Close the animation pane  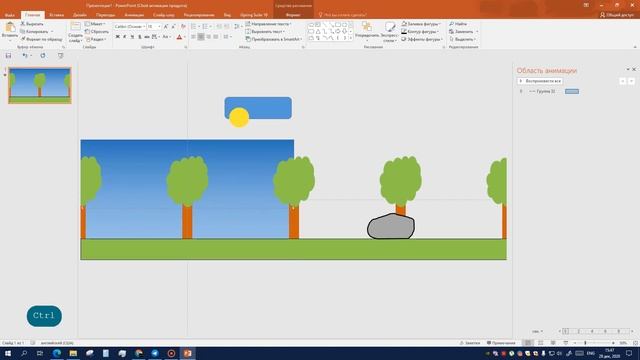tap(634, 70)
